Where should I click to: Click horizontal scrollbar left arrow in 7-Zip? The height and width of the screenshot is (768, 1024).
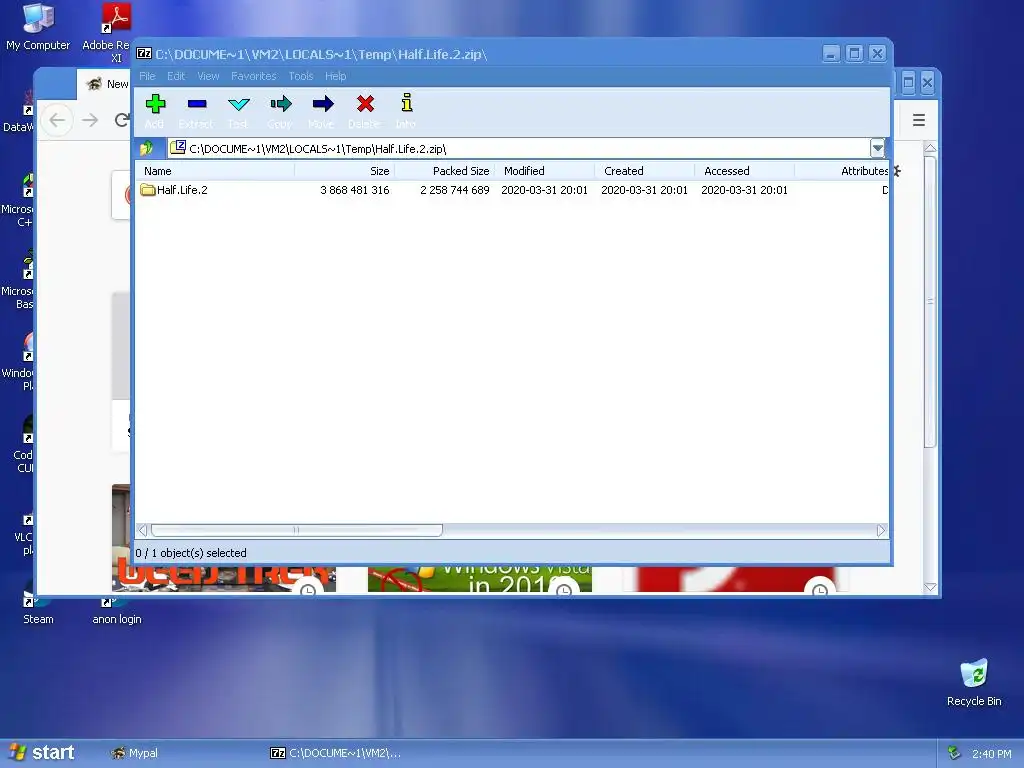coord(143,530)
